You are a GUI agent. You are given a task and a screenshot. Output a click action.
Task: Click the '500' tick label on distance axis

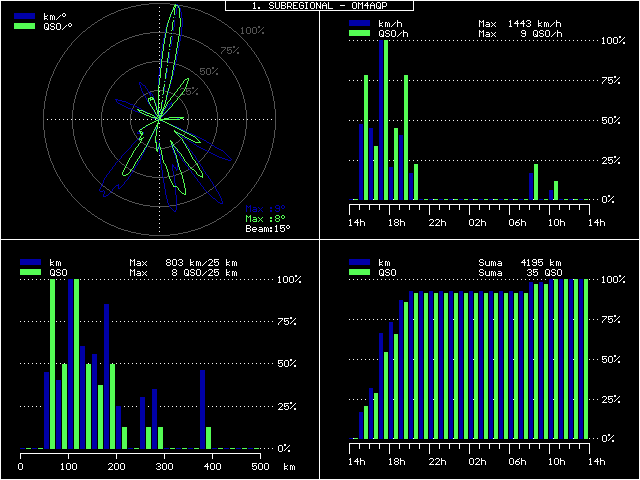259,466
